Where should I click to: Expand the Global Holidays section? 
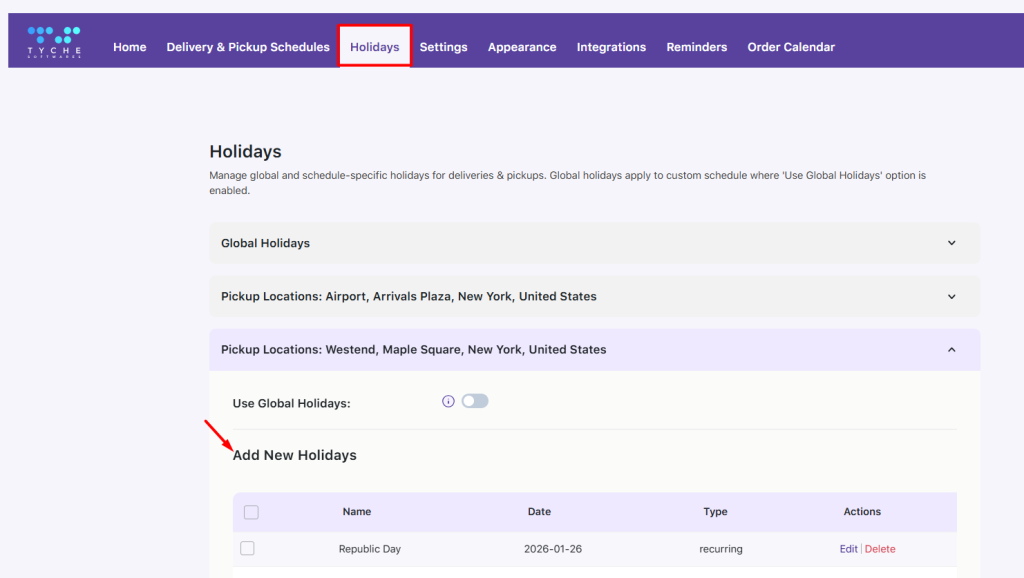[x=594, y=242]
